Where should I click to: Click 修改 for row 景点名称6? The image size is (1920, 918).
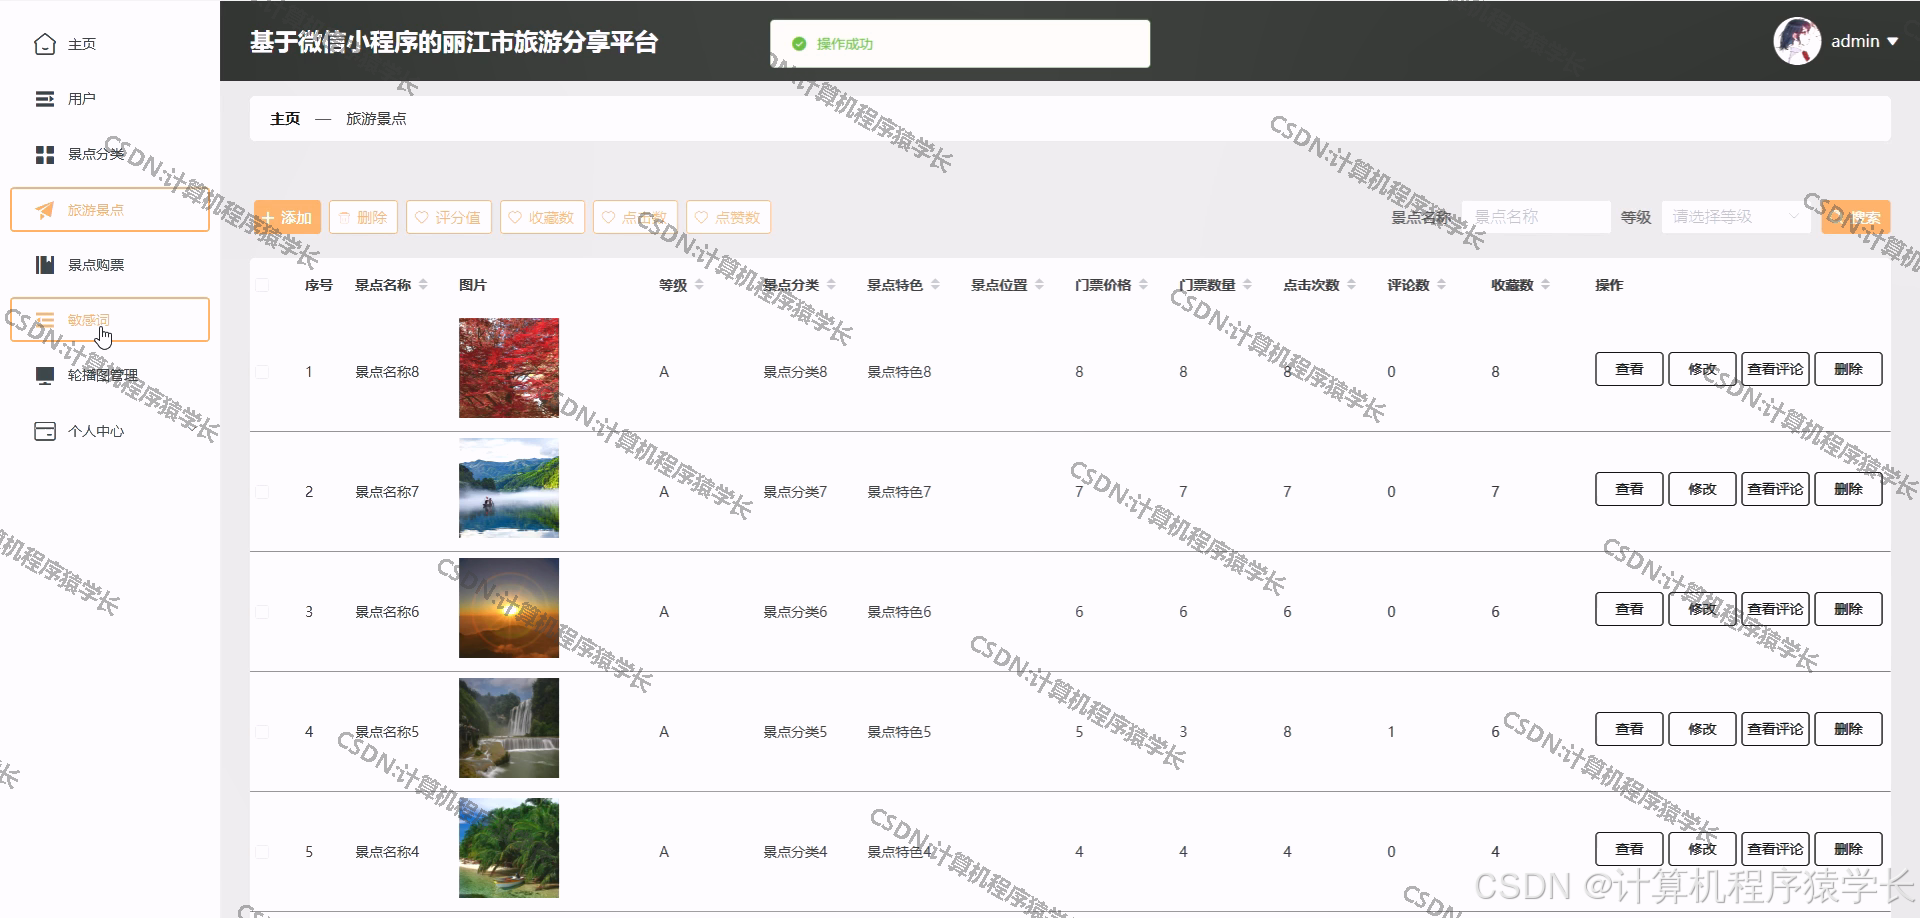pyautogui.click(x=1702, y=609)
